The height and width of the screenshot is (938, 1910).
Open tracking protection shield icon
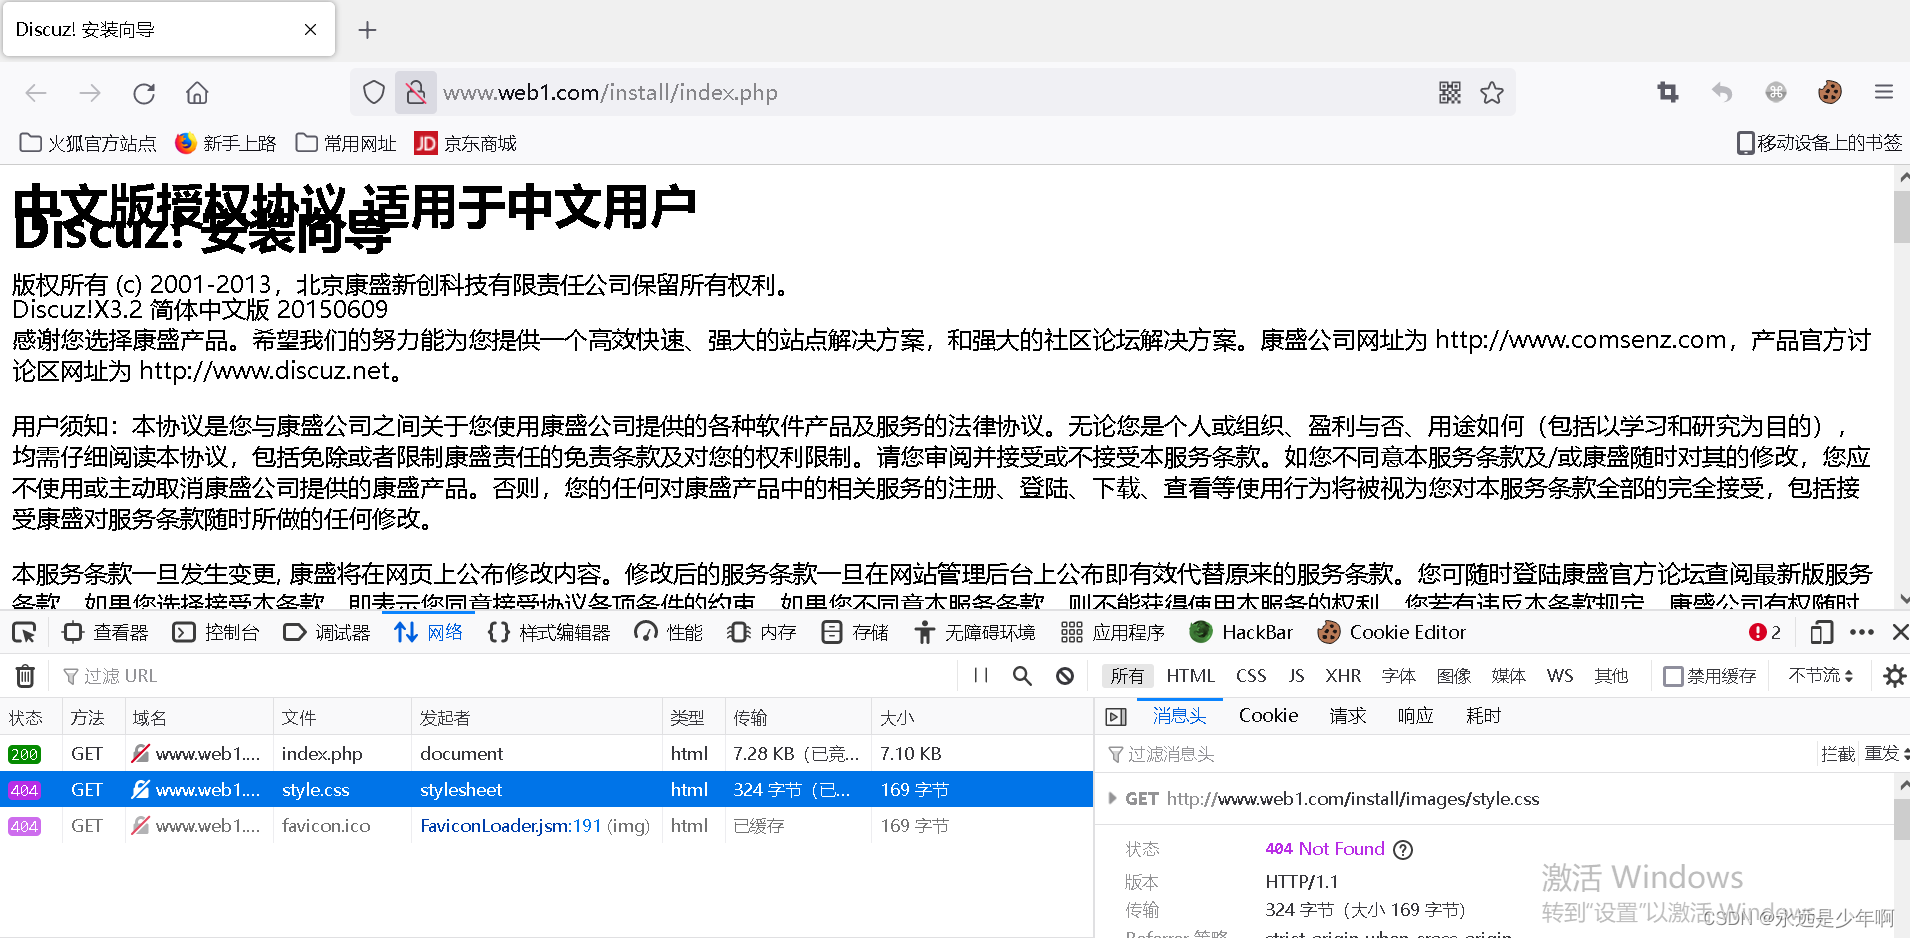pos(374,93)
